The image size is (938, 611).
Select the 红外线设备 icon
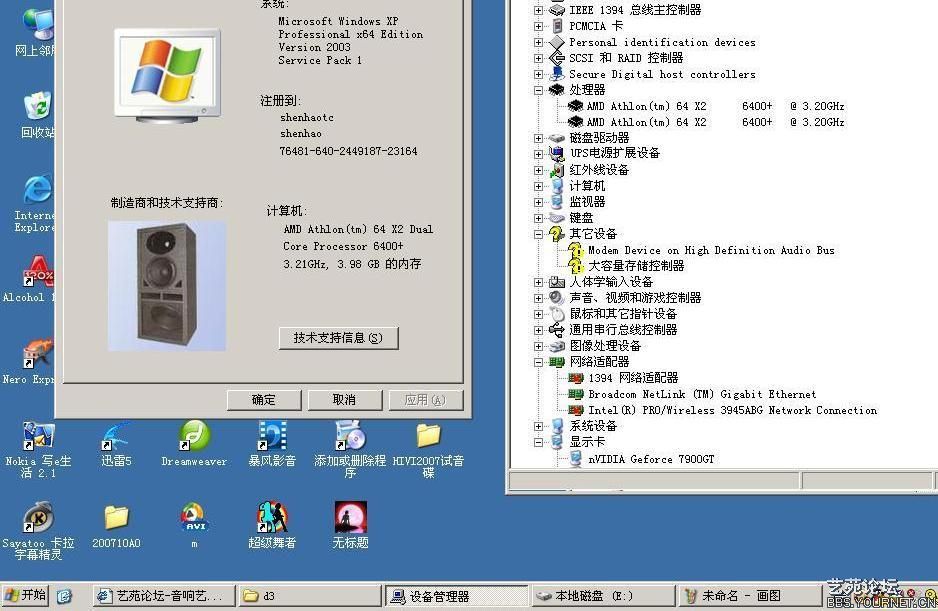pyautogui.click(x=557, y=170)
